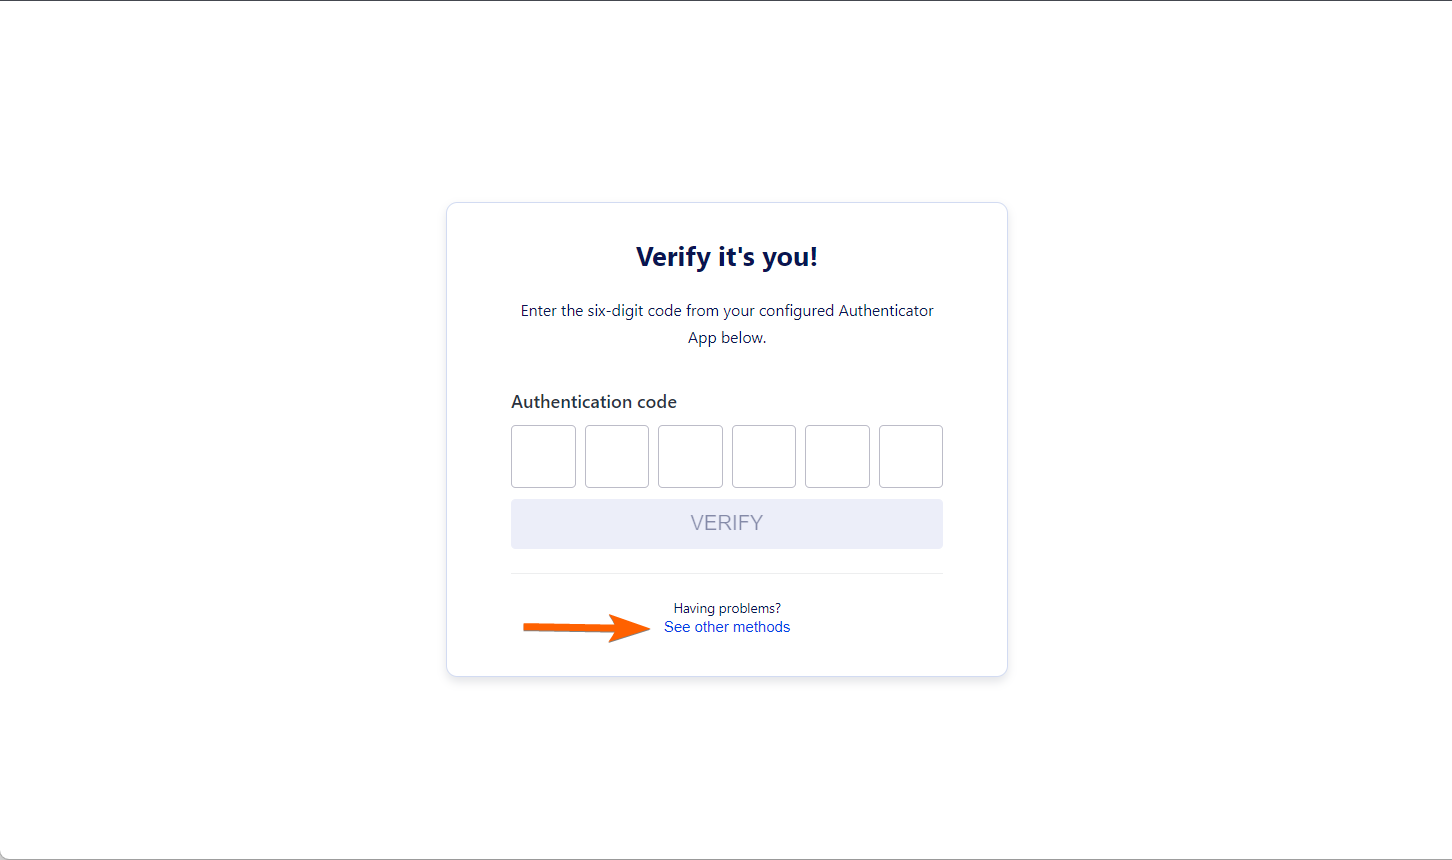
Task: Click the word "Enter" starting the instructions
Action: [x=538, y=311]
